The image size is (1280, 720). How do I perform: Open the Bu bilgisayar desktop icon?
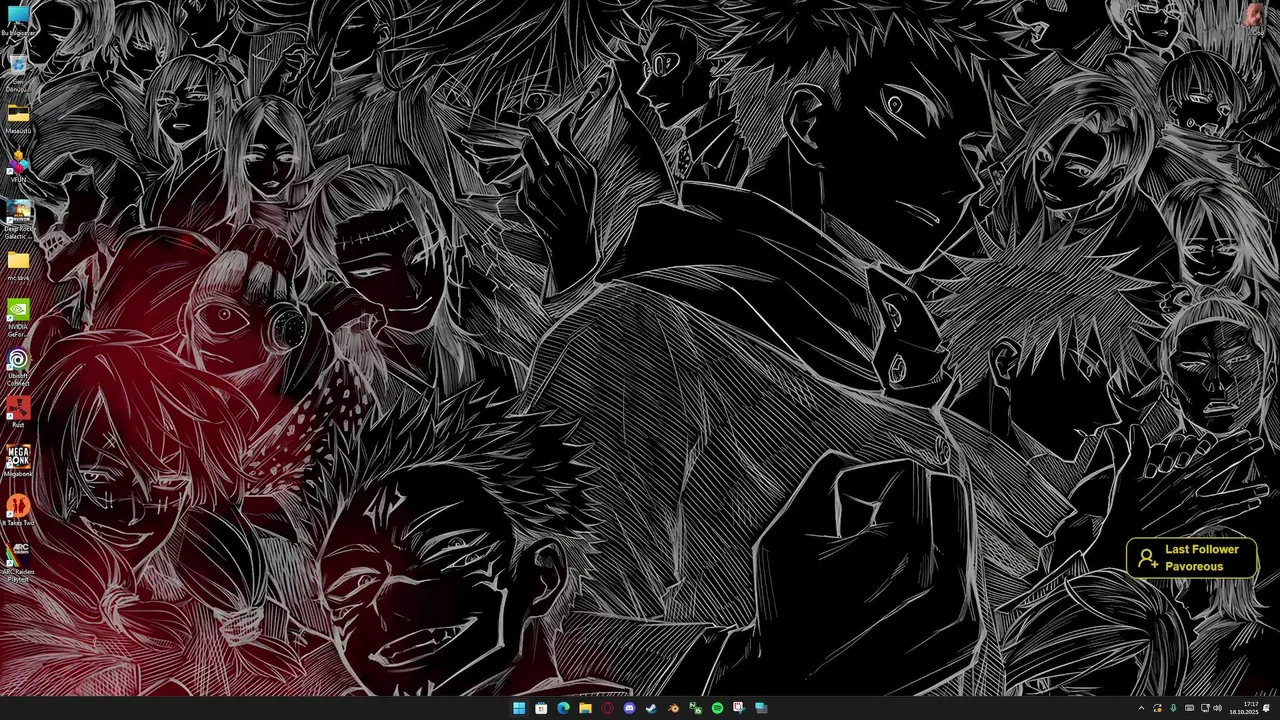18,19
